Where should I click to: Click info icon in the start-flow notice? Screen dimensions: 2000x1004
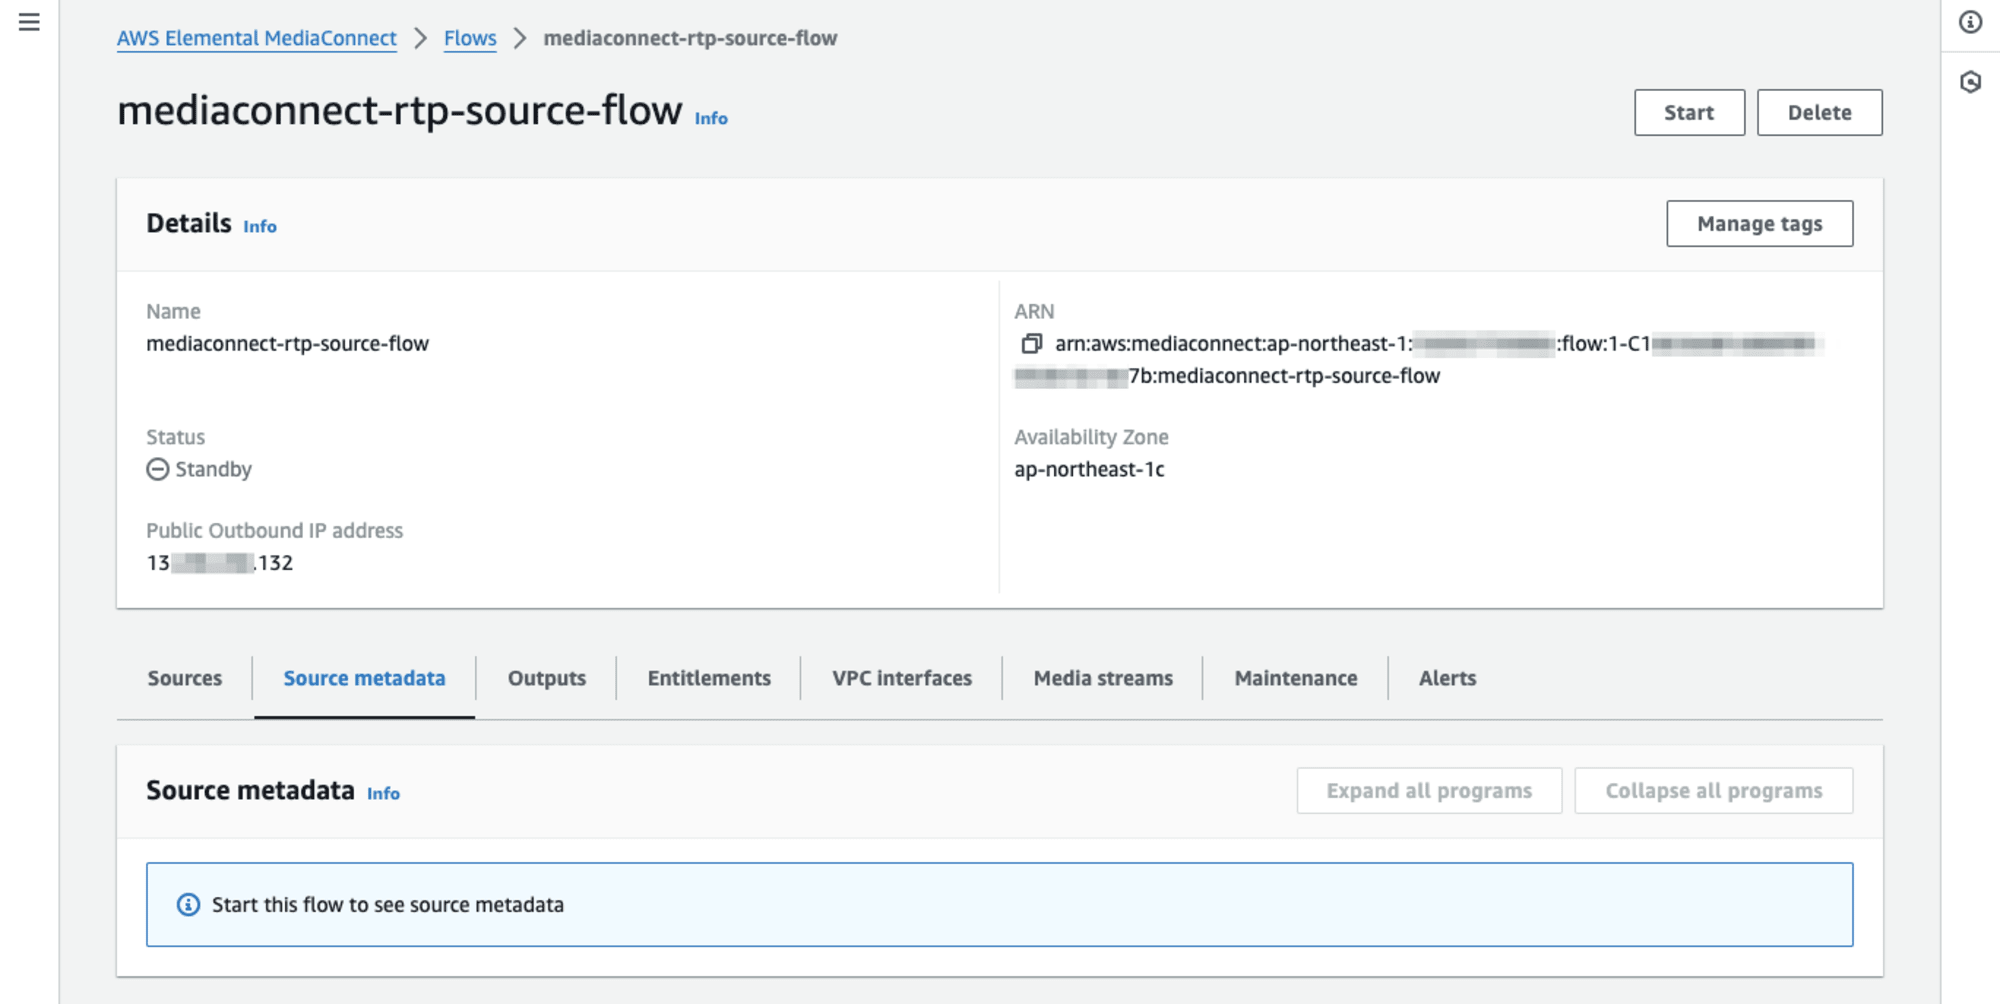[188, 905]
